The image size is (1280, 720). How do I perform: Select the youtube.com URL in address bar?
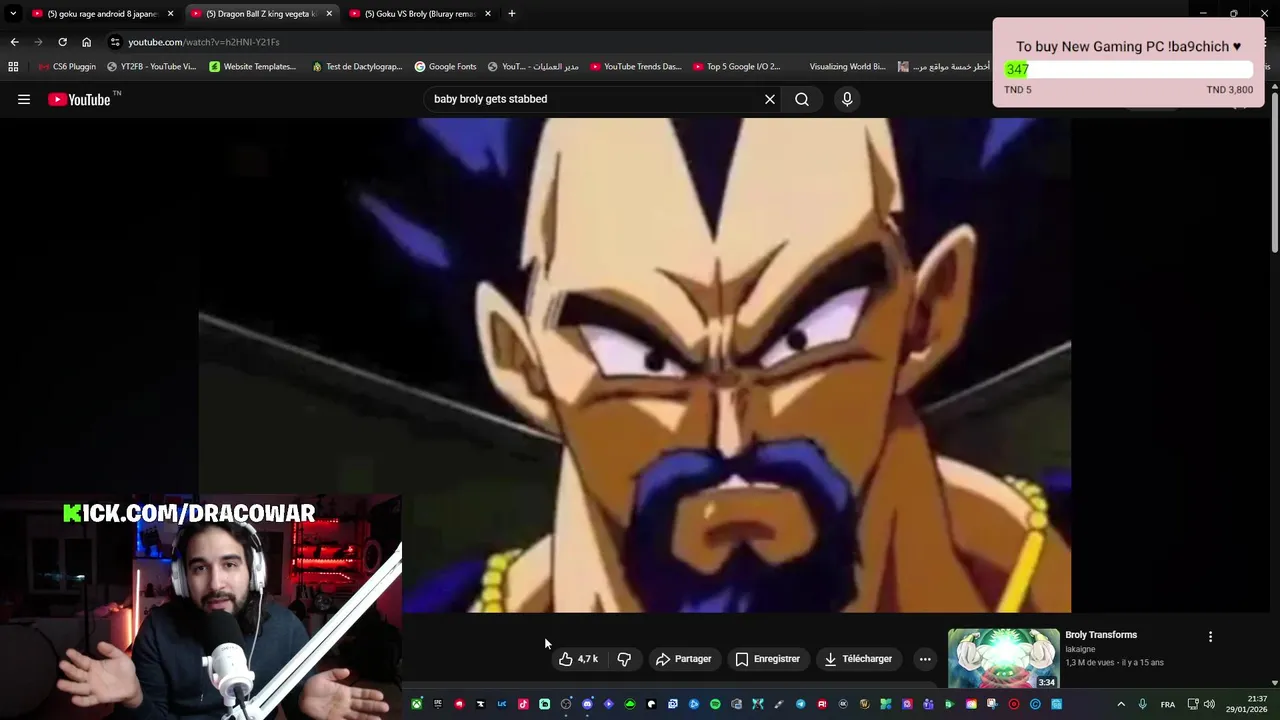204,42
